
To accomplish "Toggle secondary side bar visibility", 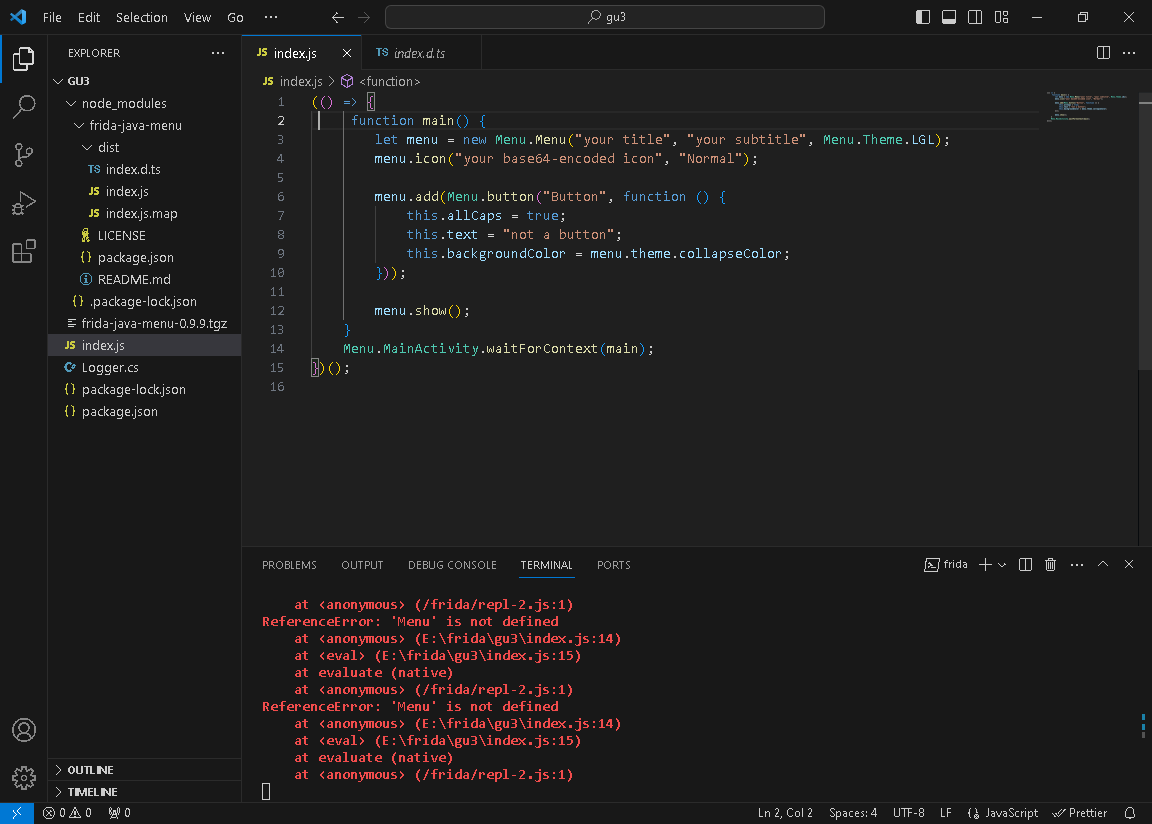I will pos(975,17).
